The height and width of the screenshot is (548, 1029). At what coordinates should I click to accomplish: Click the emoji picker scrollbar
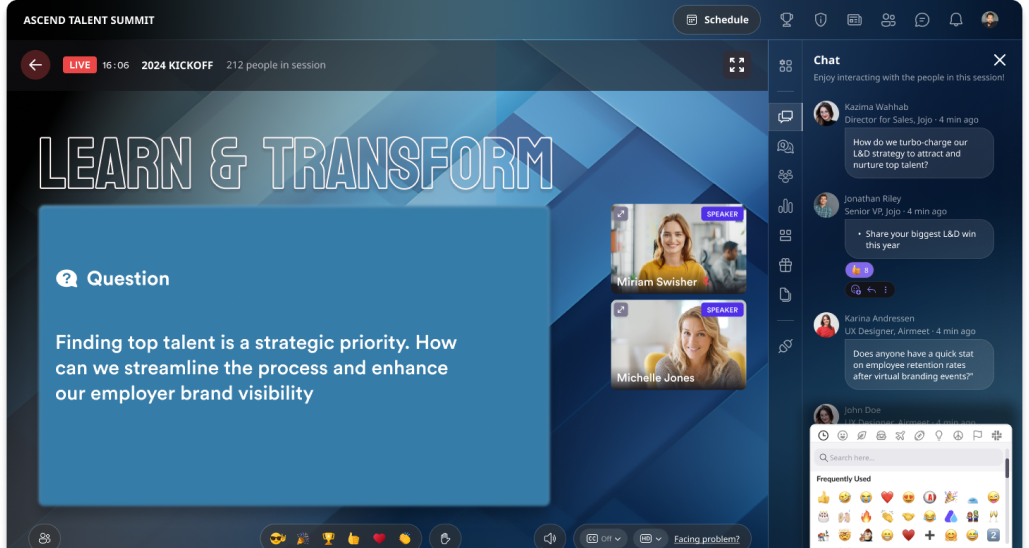[1007, 468]
